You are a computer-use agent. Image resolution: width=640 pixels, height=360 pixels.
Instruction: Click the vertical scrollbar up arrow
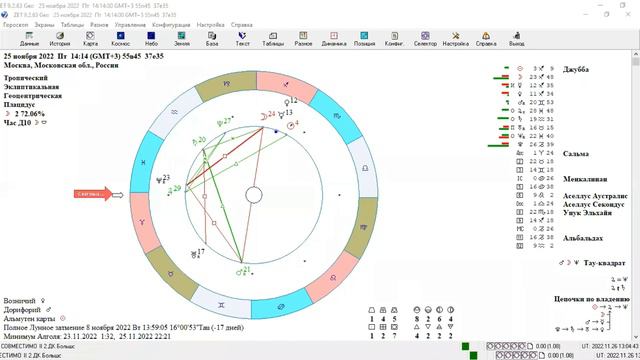(x=636, y=54)
